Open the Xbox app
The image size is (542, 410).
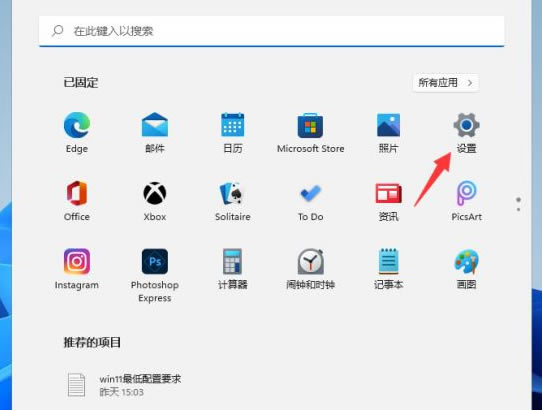155,201
